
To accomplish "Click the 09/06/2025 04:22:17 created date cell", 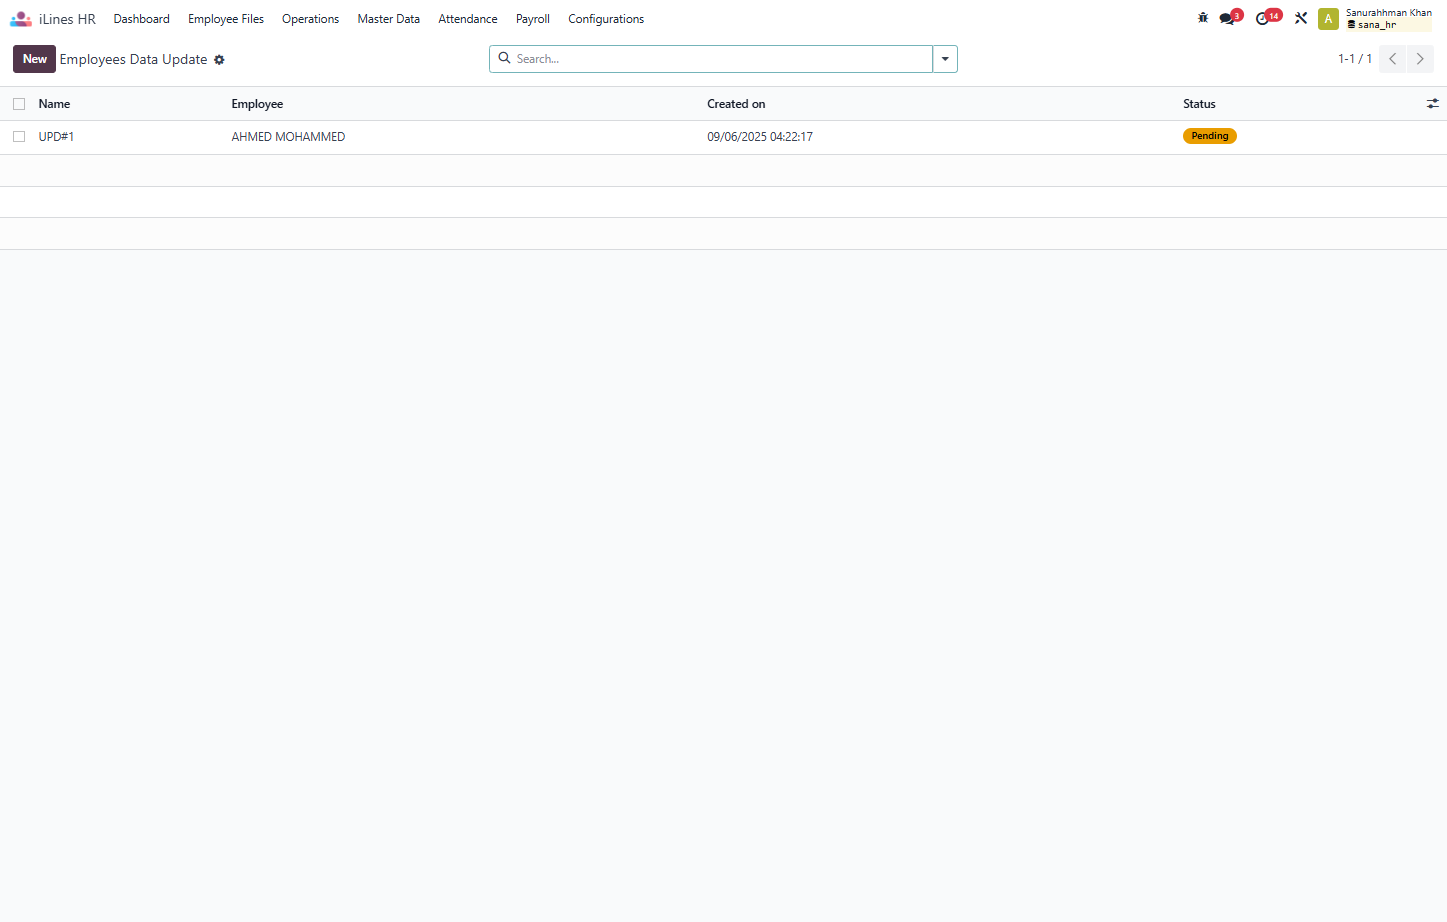I will point(760,137).
